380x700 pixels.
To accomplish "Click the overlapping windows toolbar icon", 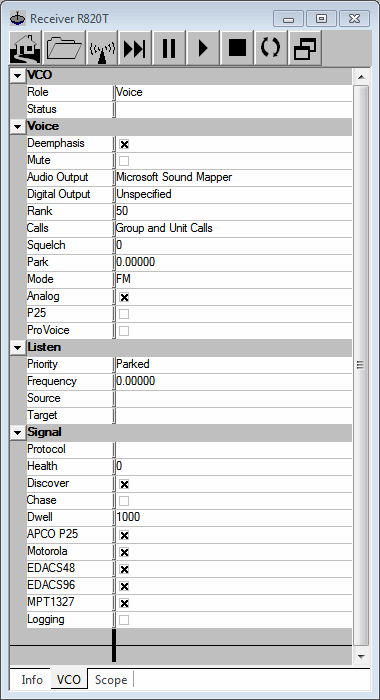I will tap(305, 48).
